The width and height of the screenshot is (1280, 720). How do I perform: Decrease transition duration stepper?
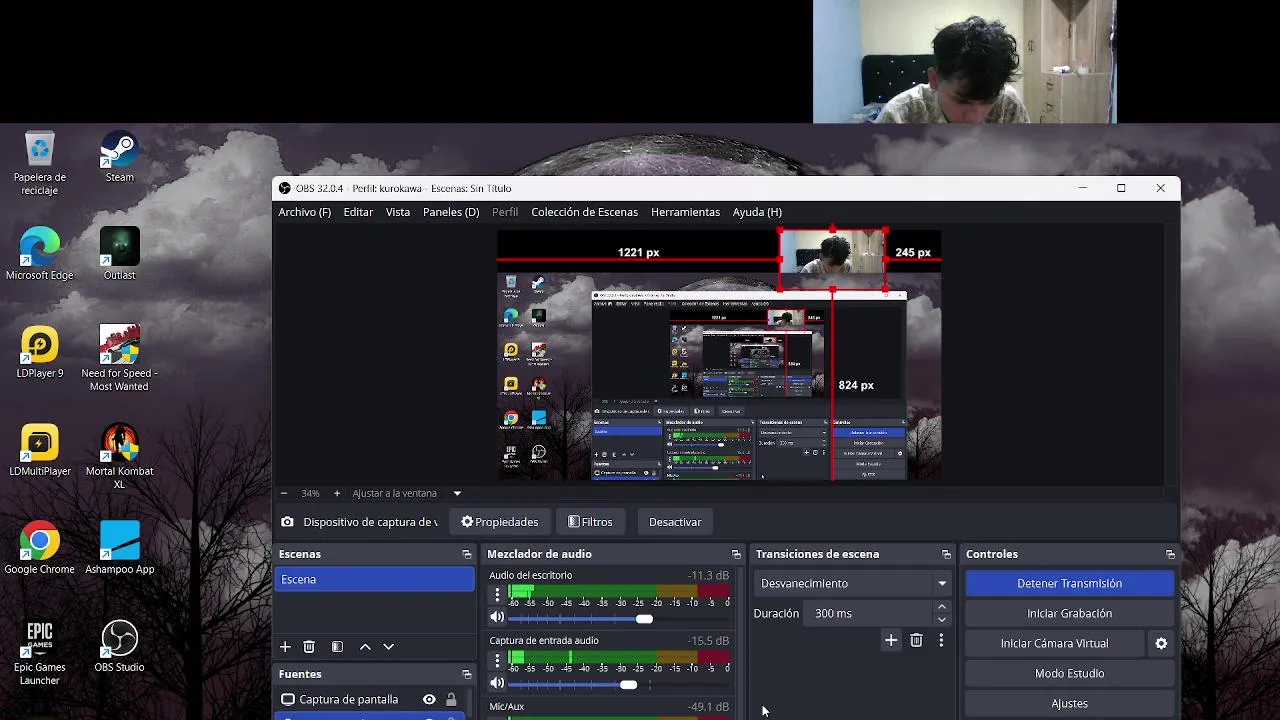942,619
